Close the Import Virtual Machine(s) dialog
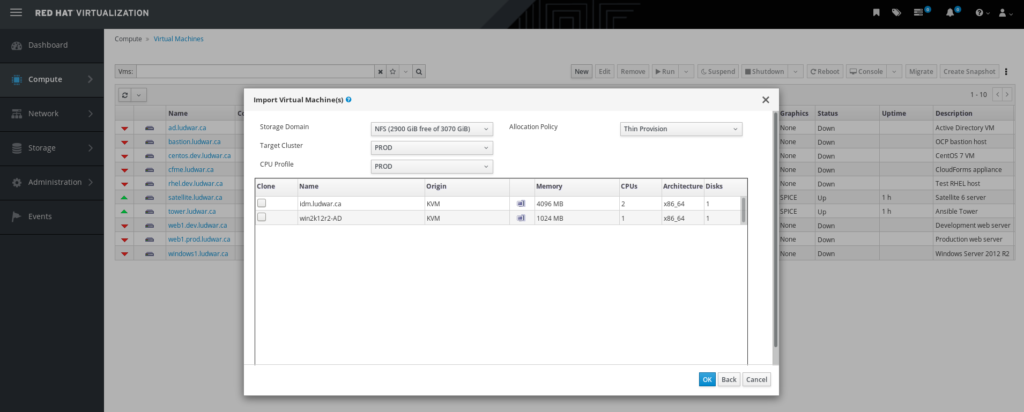This screenshot has height=412, width=1024. [x=765, y=100]
